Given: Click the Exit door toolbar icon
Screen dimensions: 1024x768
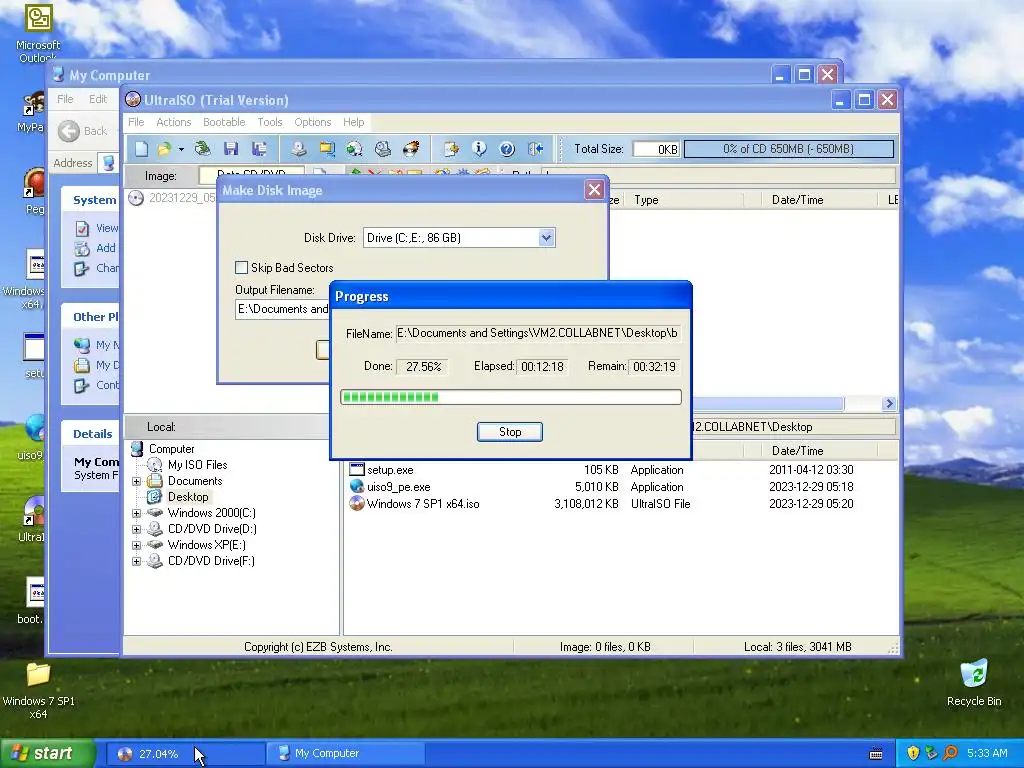Looking at the screenshot, I should coord(536,149).
